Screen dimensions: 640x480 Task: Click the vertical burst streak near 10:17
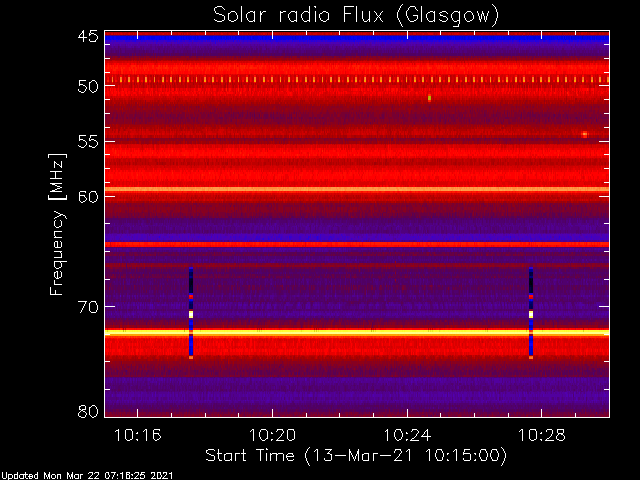(x=191, y=313)
